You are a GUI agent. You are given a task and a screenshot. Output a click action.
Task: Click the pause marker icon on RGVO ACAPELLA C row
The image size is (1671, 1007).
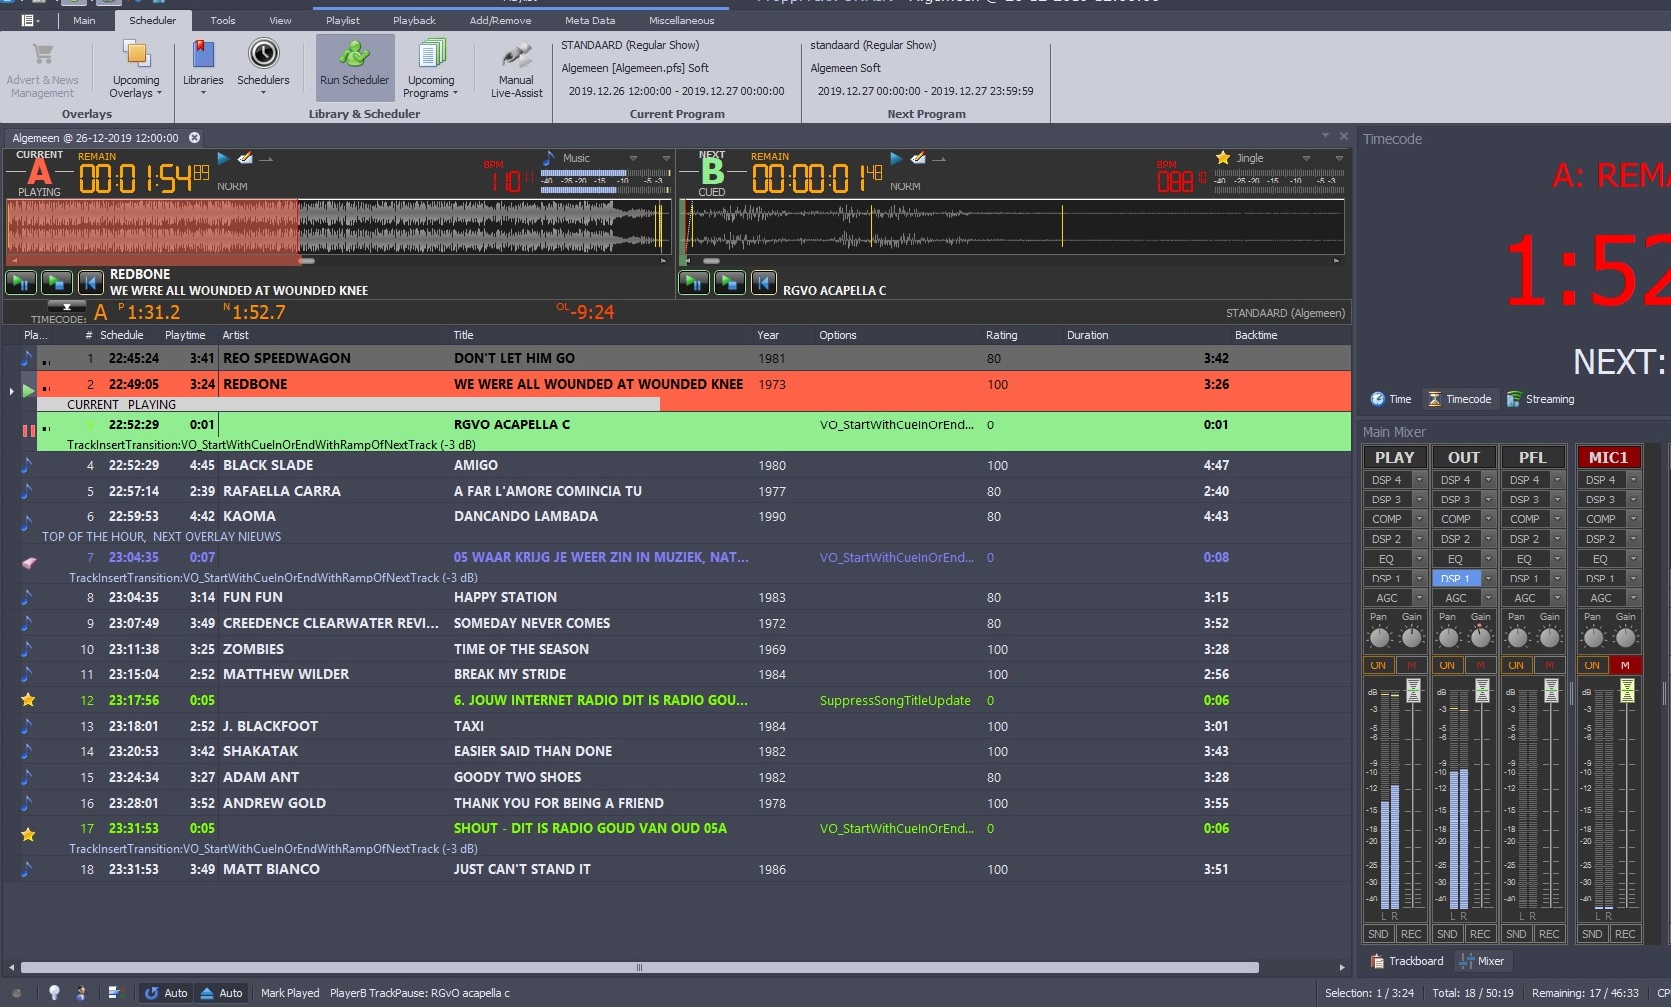point(28,431)
